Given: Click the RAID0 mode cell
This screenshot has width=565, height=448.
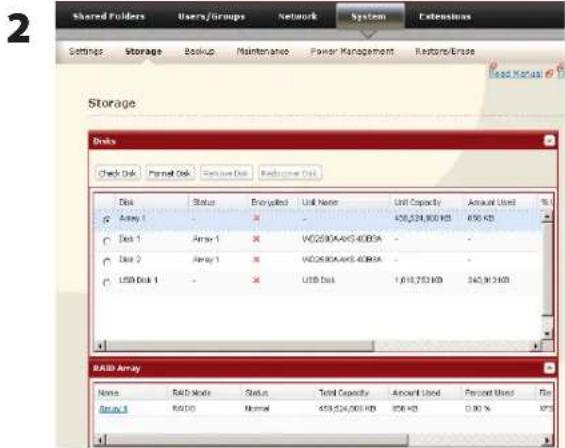Looking at the screenshot, I should coord(184,409).
